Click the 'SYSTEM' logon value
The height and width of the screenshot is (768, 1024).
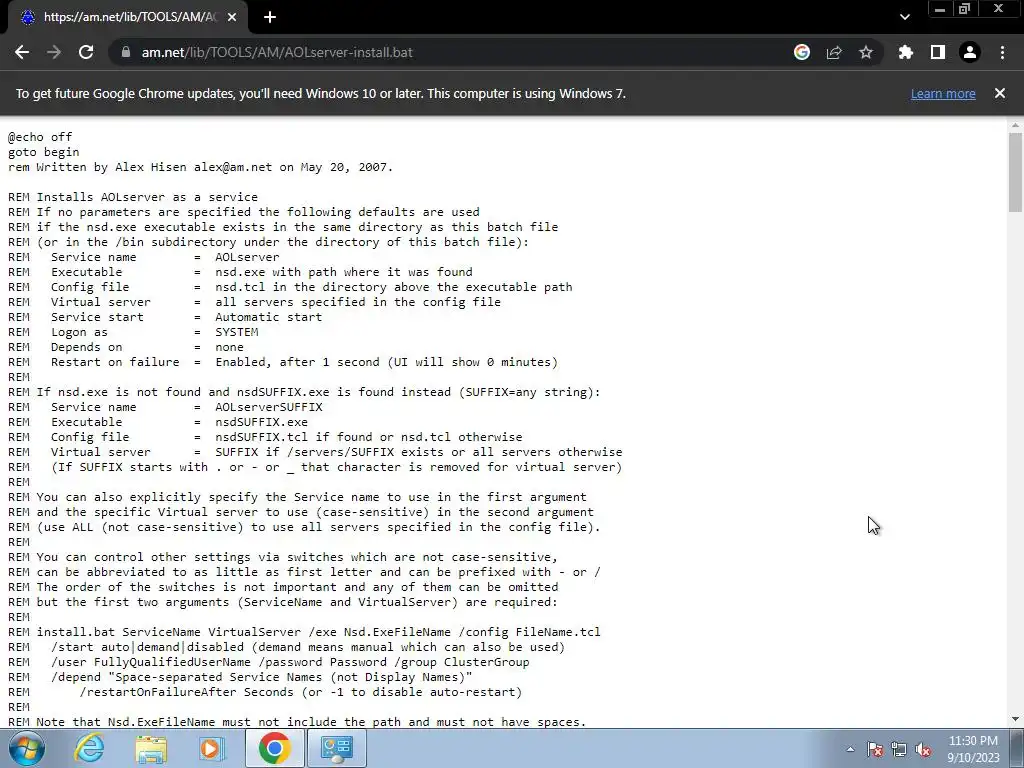point(237,332)
